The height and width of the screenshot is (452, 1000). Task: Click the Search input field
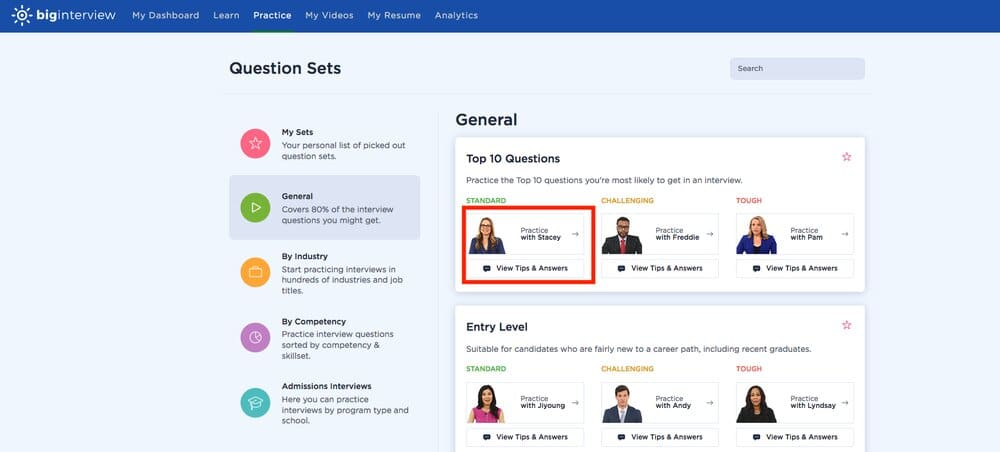tap(797, 68)
